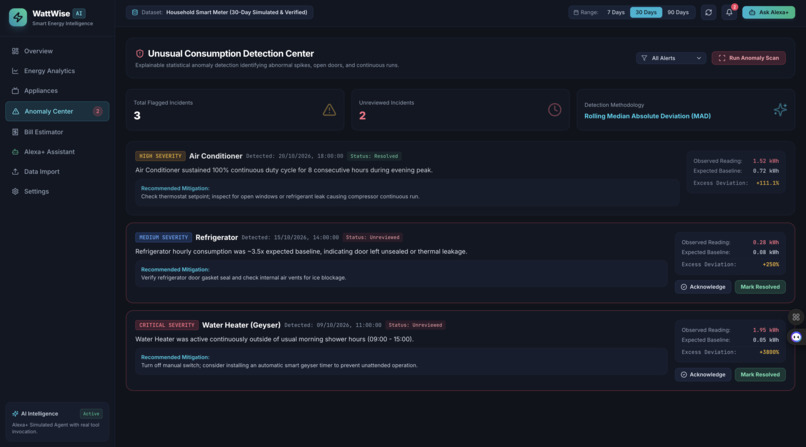Open the notifications bell
This screenshot has width=806, height=447.
(x=729, y=12)
